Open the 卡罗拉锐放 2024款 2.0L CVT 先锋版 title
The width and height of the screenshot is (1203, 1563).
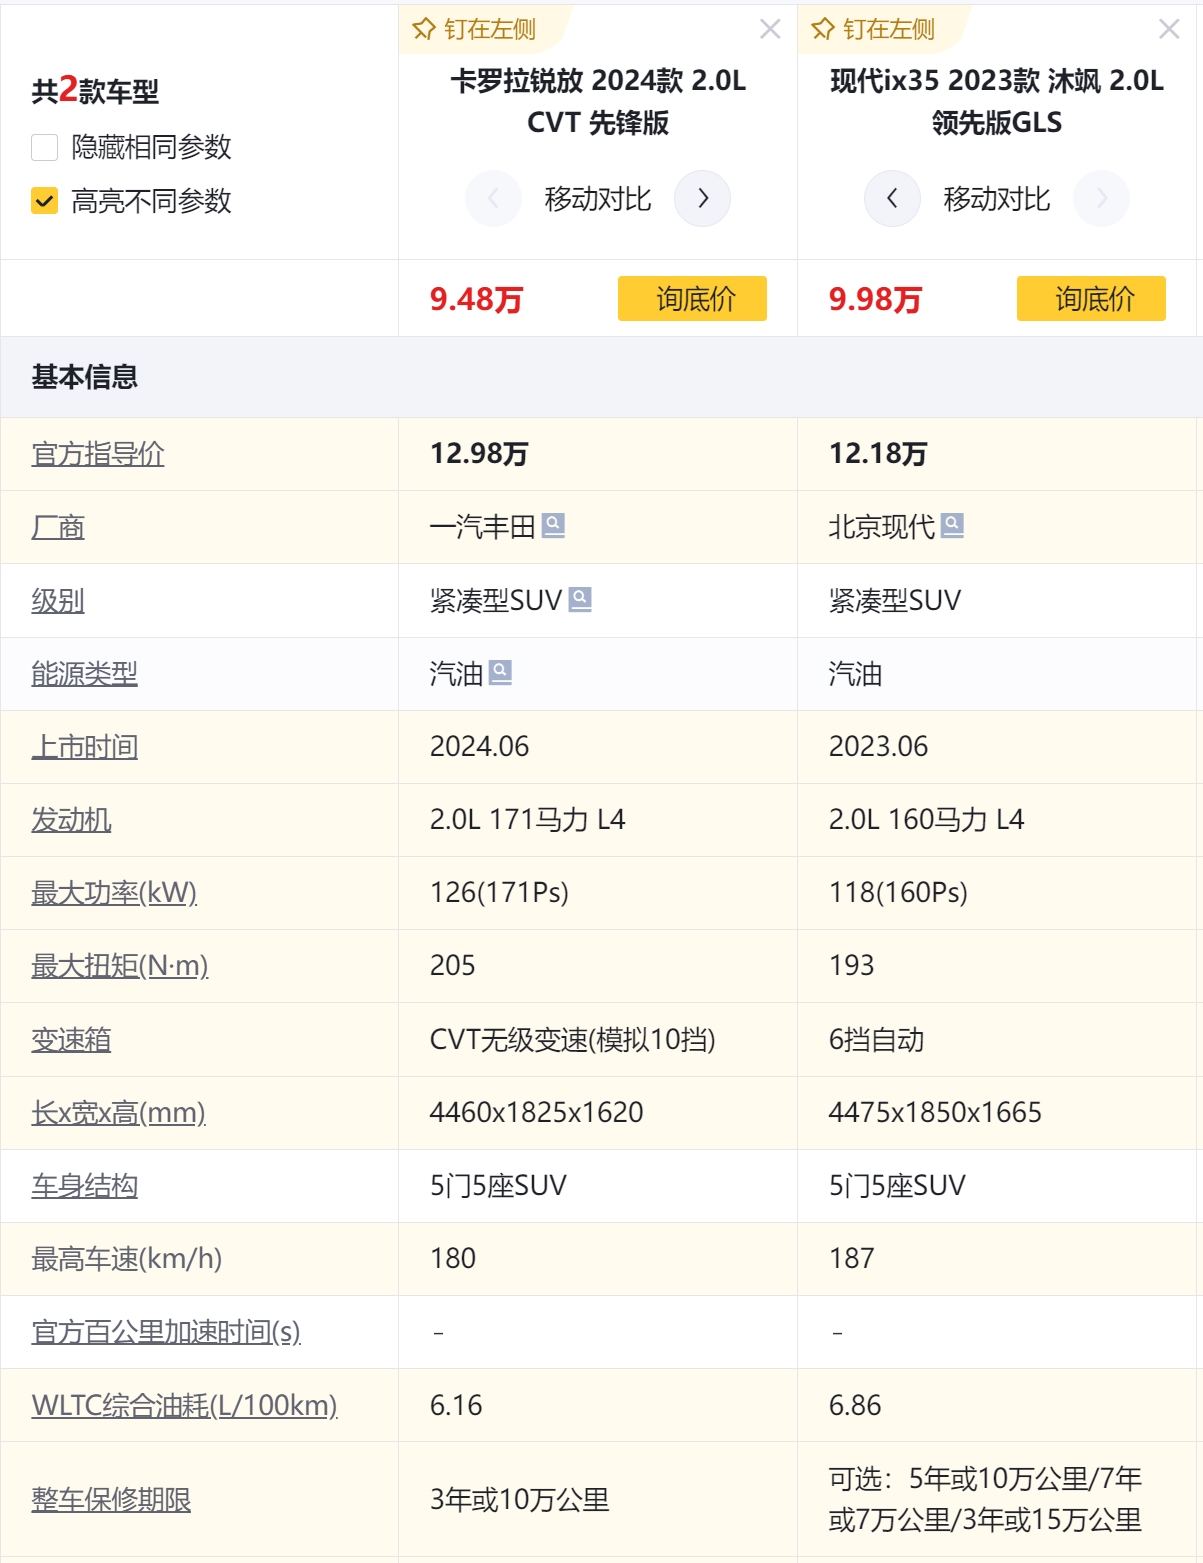598,101
